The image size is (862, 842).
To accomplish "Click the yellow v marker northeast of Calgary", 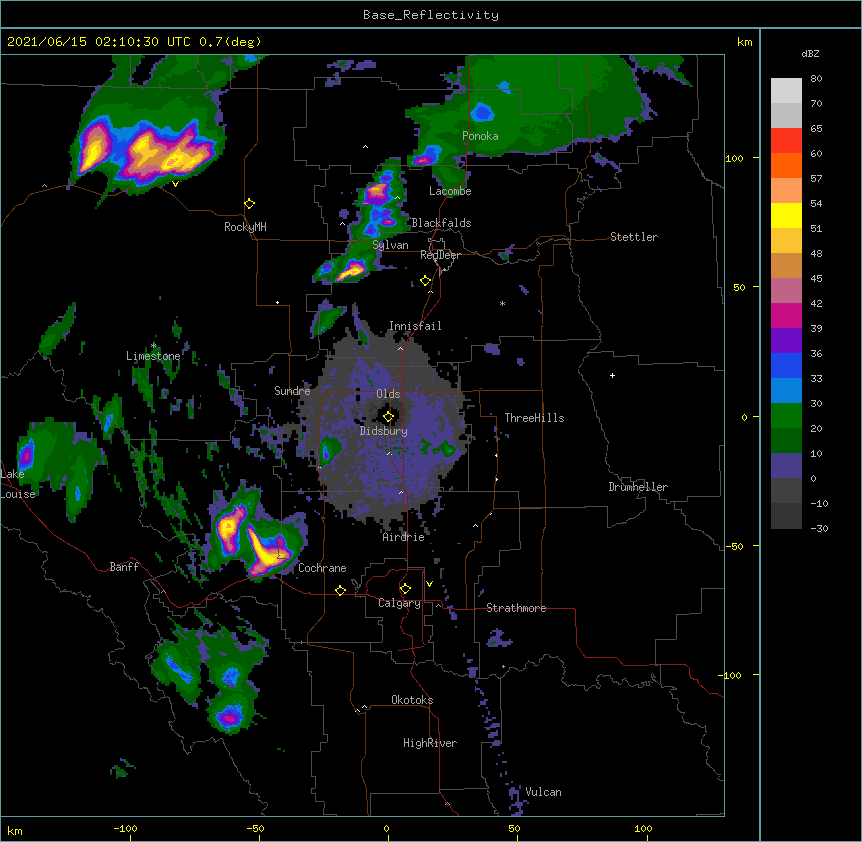I will click(x=429, y=584).
